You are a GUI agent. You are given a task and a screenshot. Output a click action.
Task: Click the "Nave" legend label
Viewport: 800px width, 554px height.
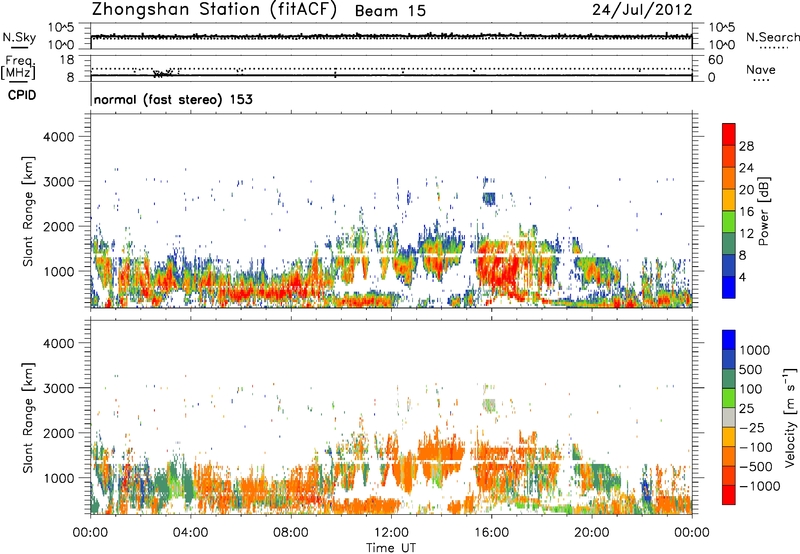[x=761, y=69]
